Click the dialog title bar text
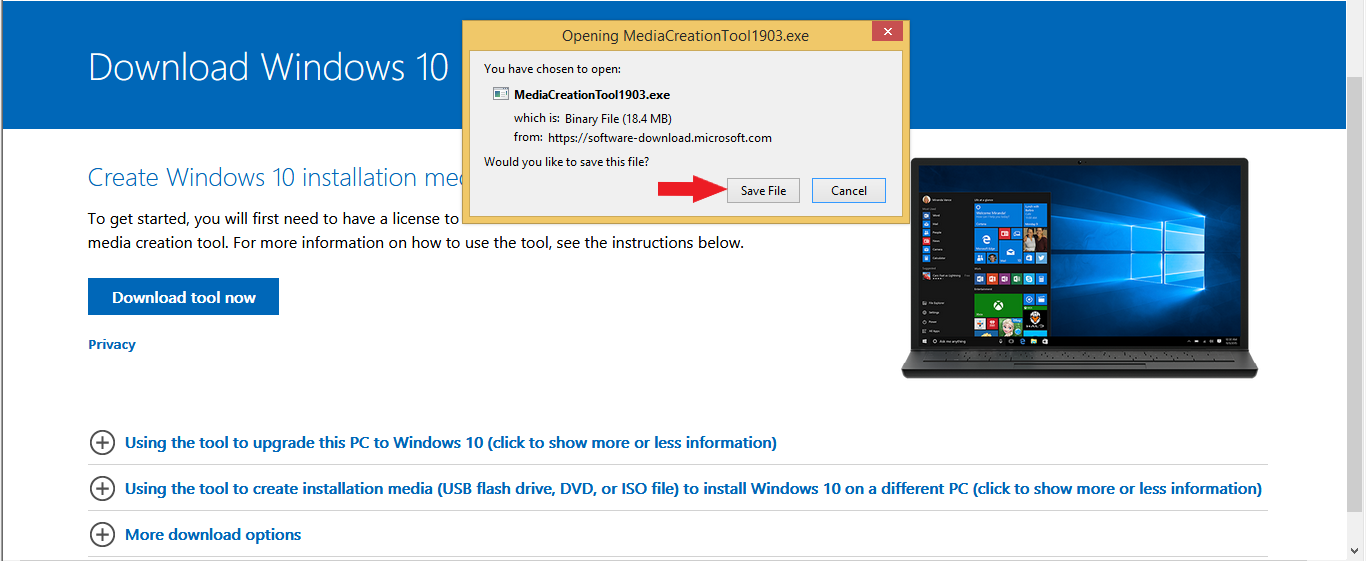1366x561 pixels. pyautogui.click(x=685, y=36)
